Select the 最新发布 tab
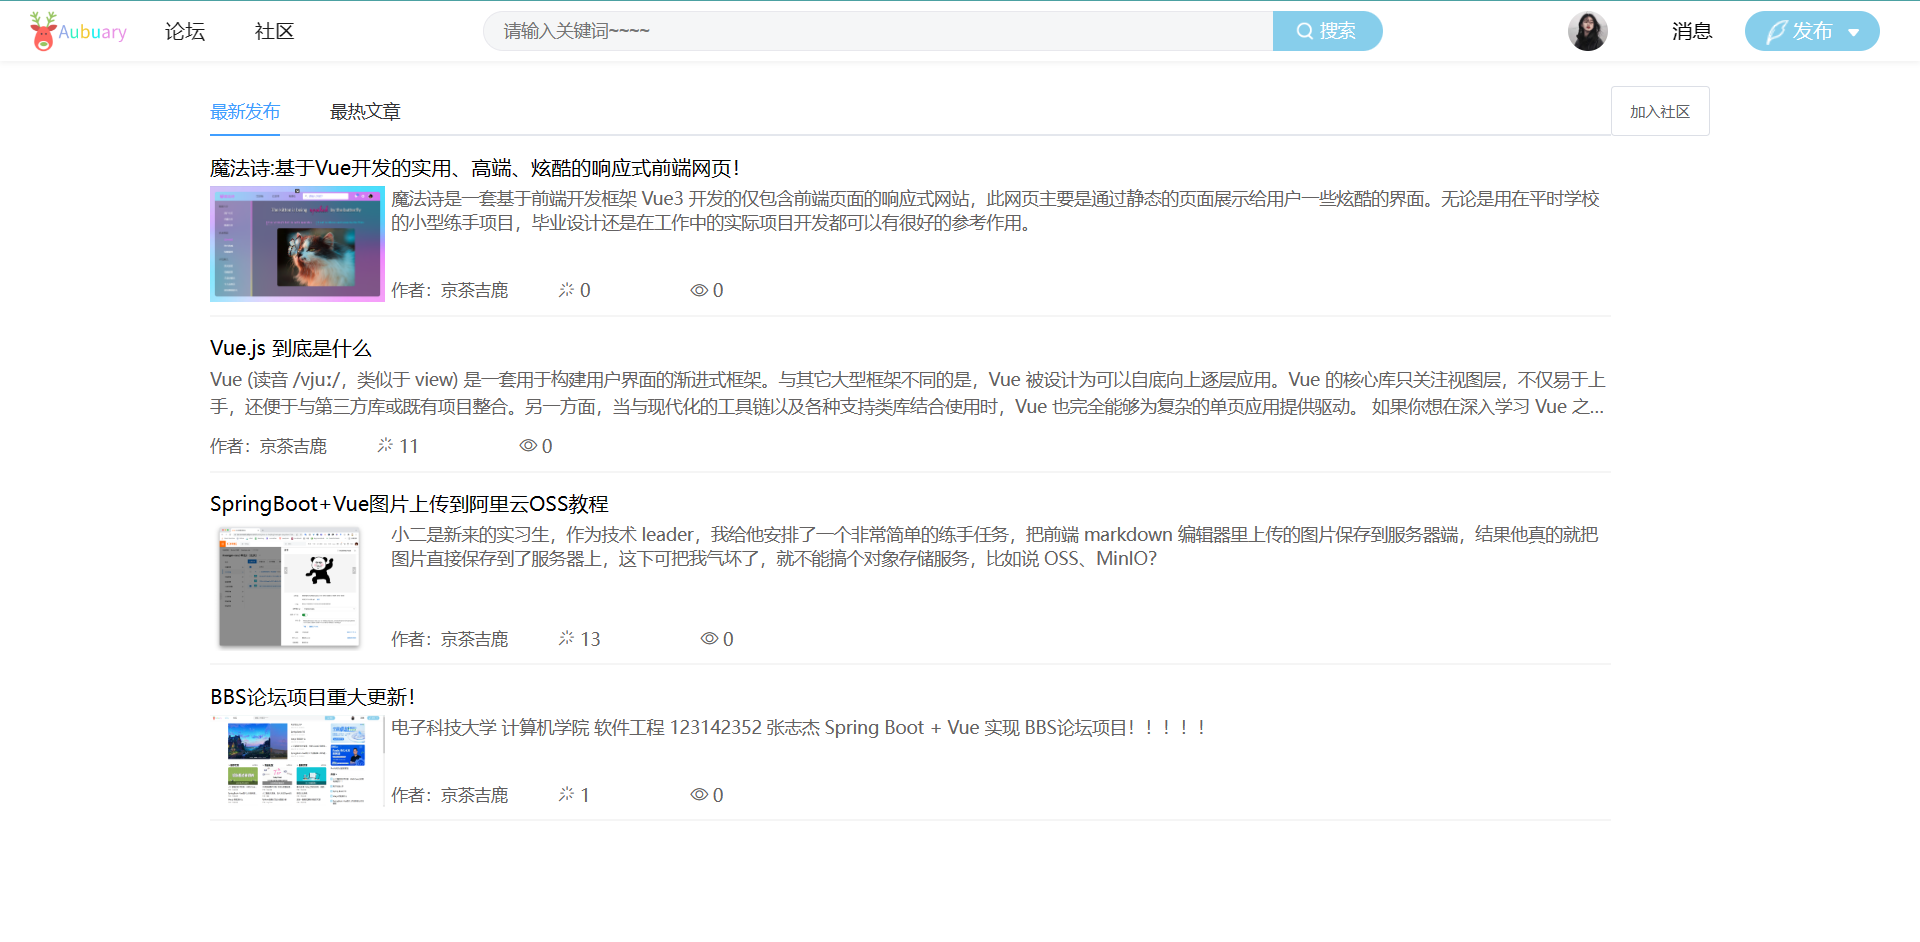Viewport: 1920px width, 942px height. [x=245, y=111]
